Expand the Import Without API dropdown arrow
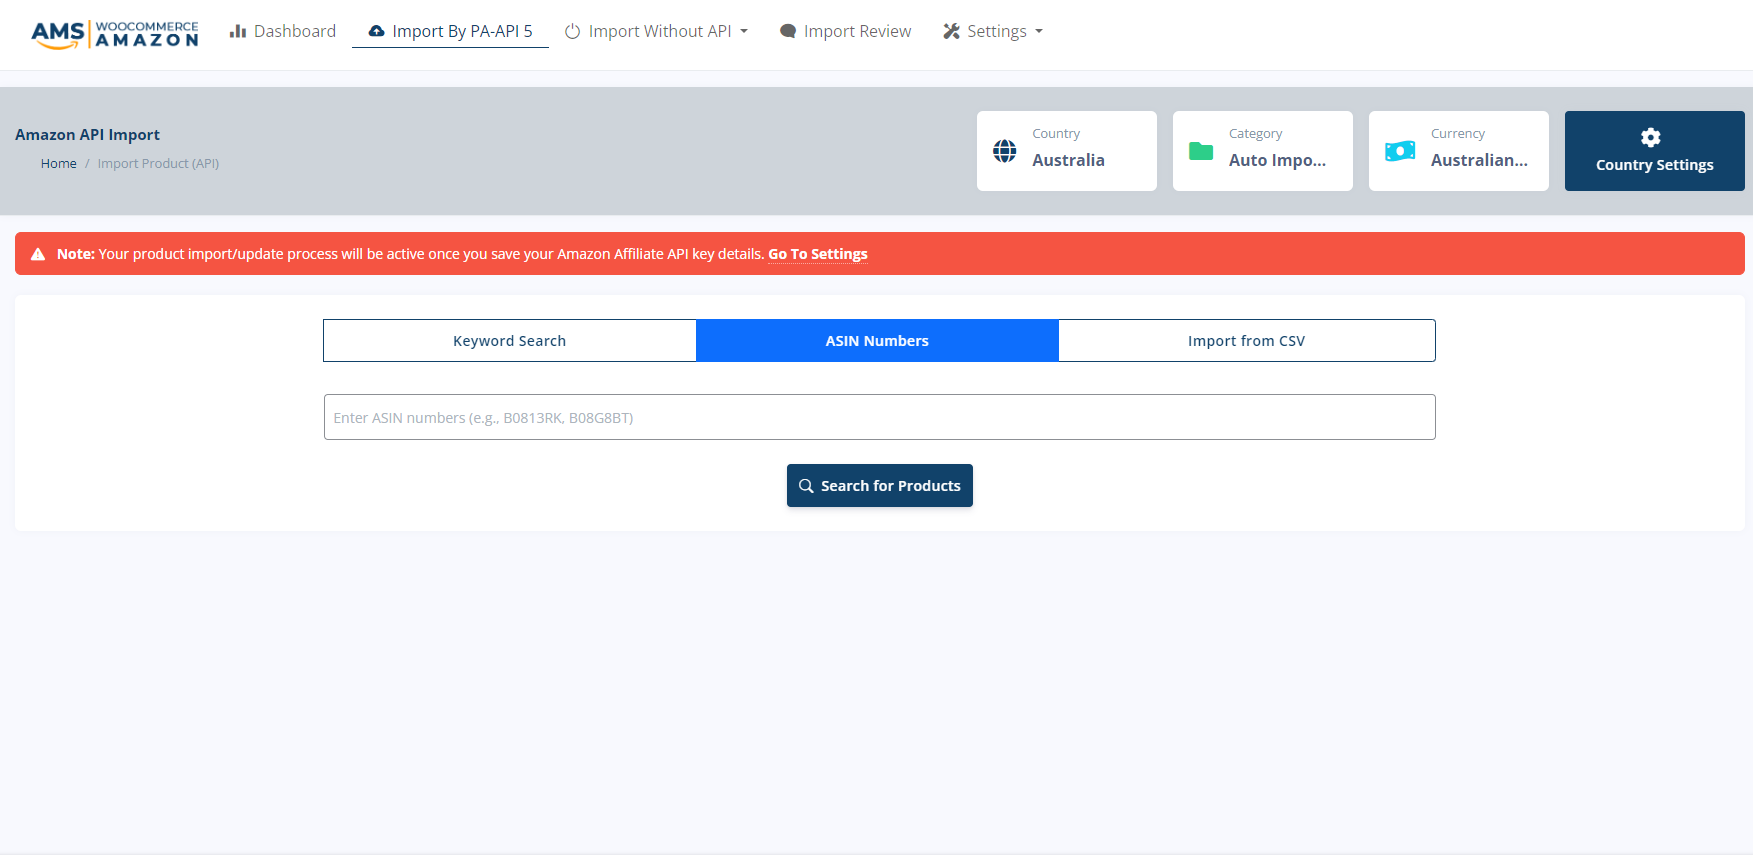1753x855 pixels. (x=744, y=32)
